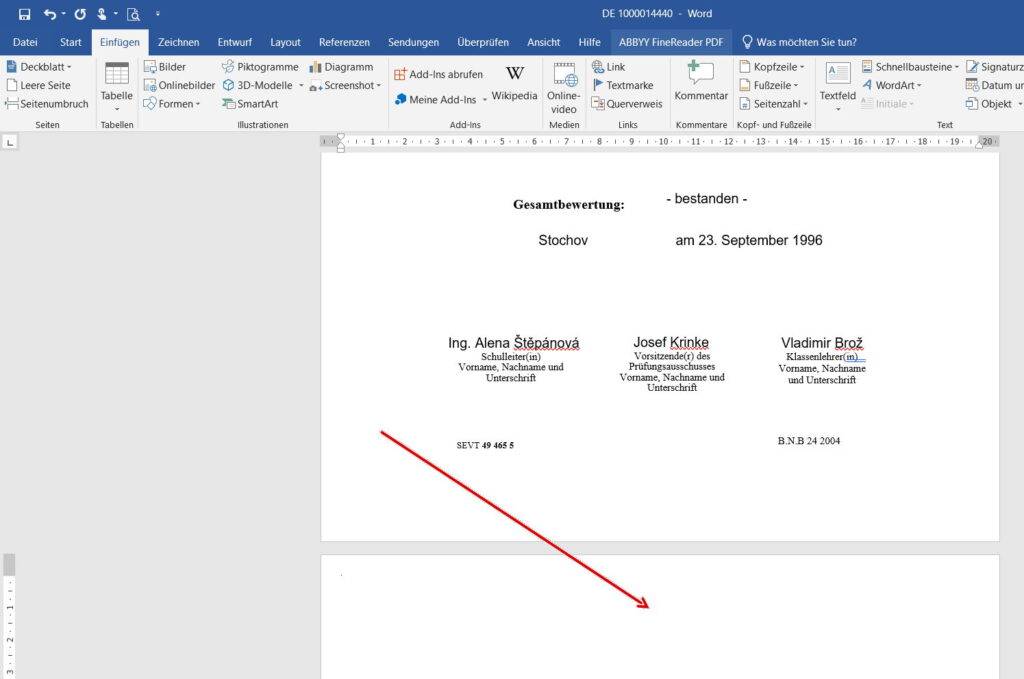This screenshot has width=1024, height=679.
Task: Insert a Signaturzeile
Action: (x=995, y=67)
